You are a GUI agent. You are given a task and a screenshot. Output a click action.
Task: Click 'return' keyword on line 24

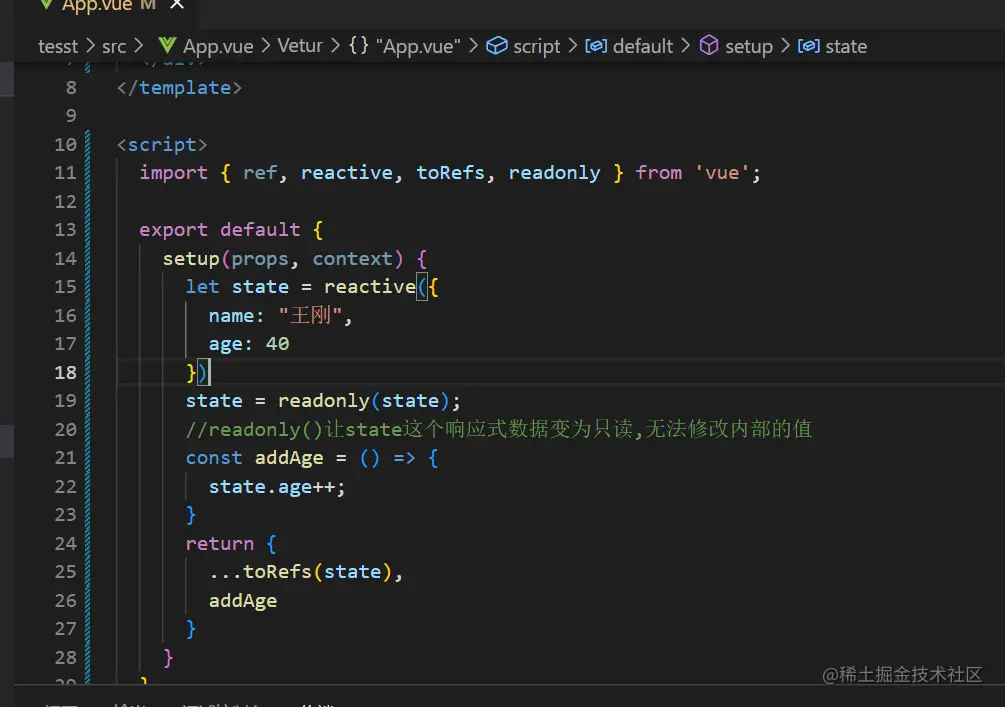220,544
